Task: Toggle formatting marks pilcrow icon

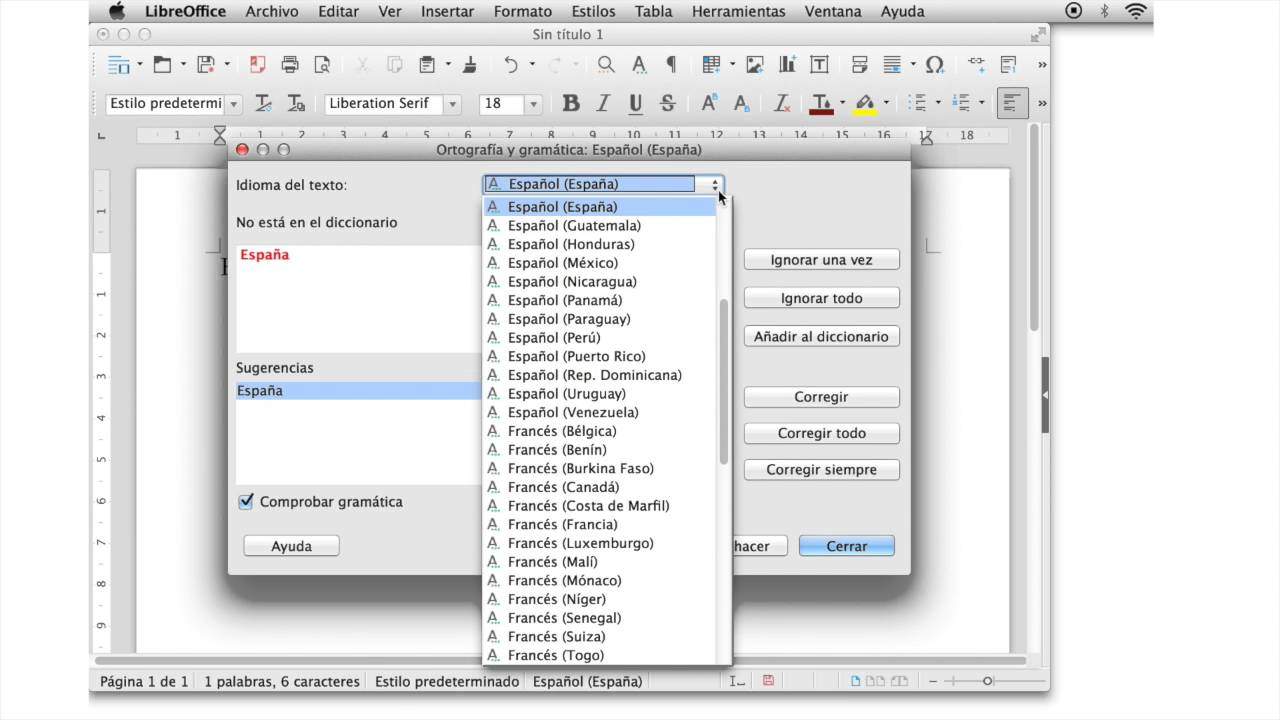Action: (x=671, y=65)
